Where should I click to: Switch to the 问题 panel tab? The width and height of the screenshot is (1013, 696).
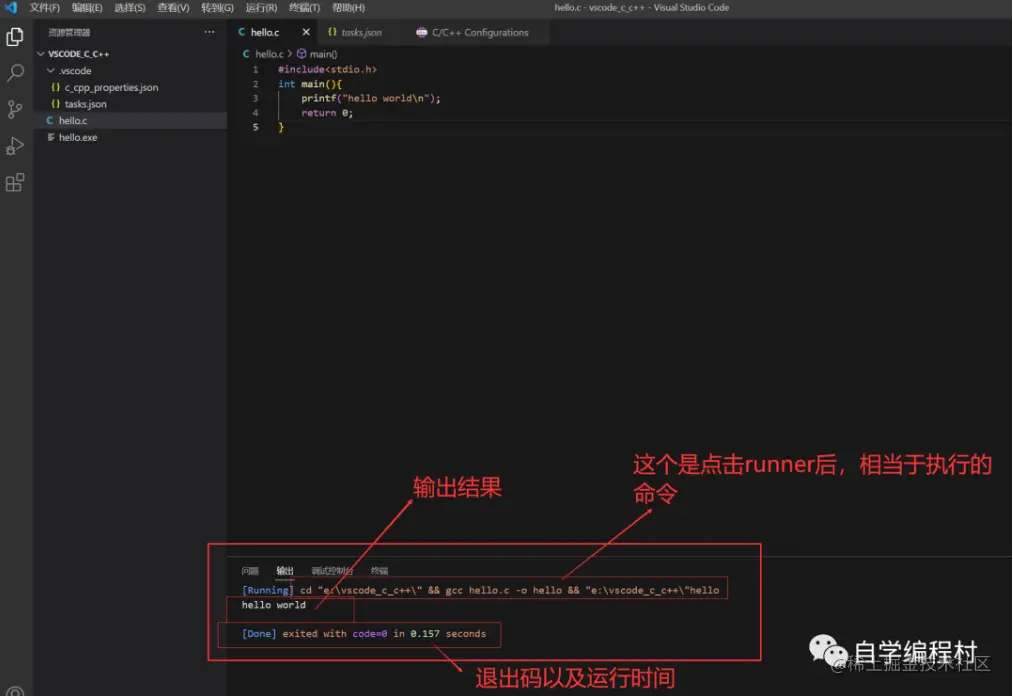click(250, 571)
